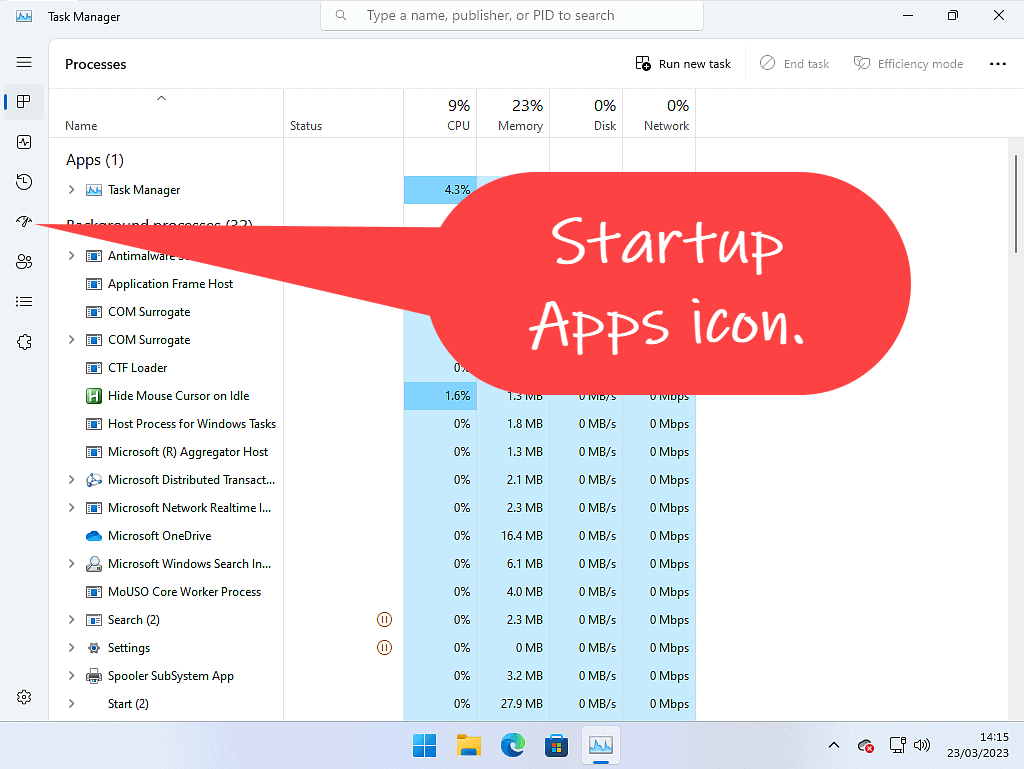Expand the Search (2) process group
1024x769 pixels.
(x=71, y=620)
